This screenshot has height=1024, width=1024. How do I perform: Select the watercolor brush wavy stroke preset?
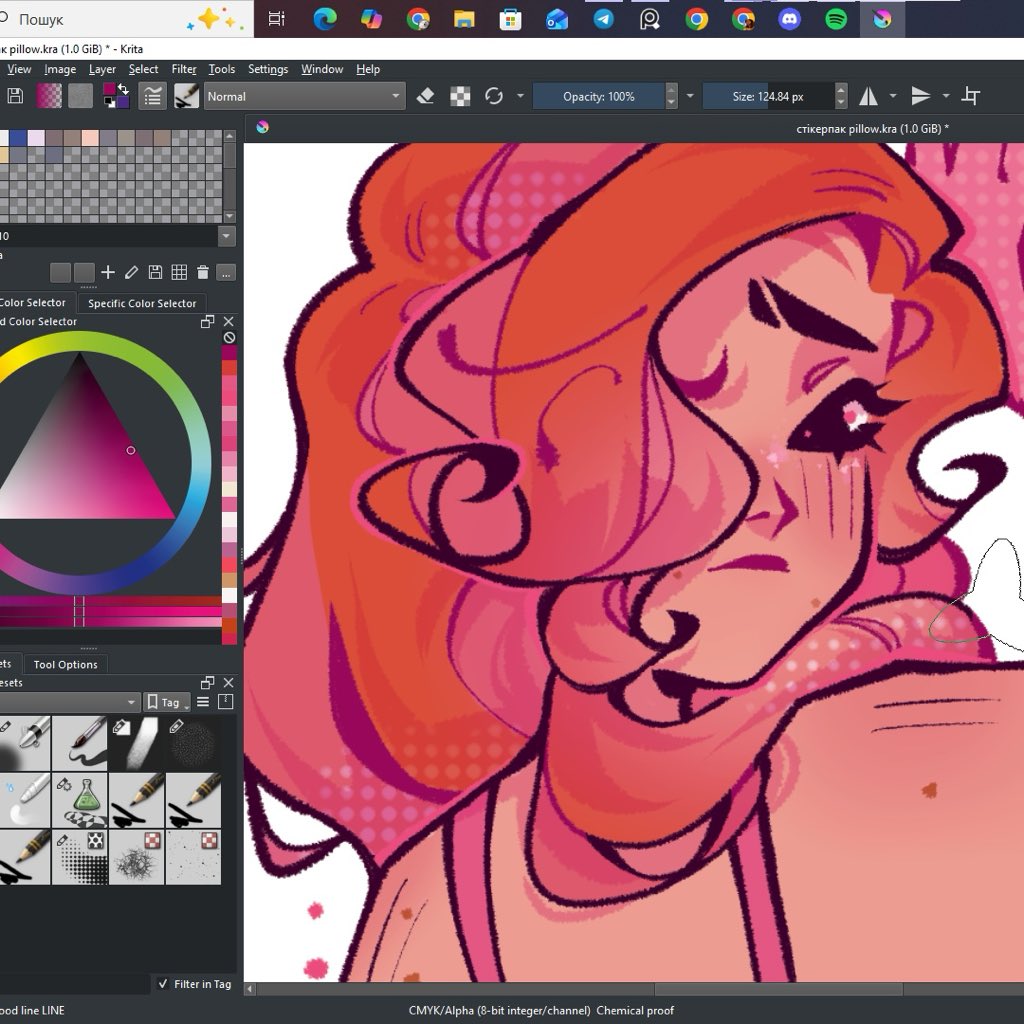click(x=80, y=743)
